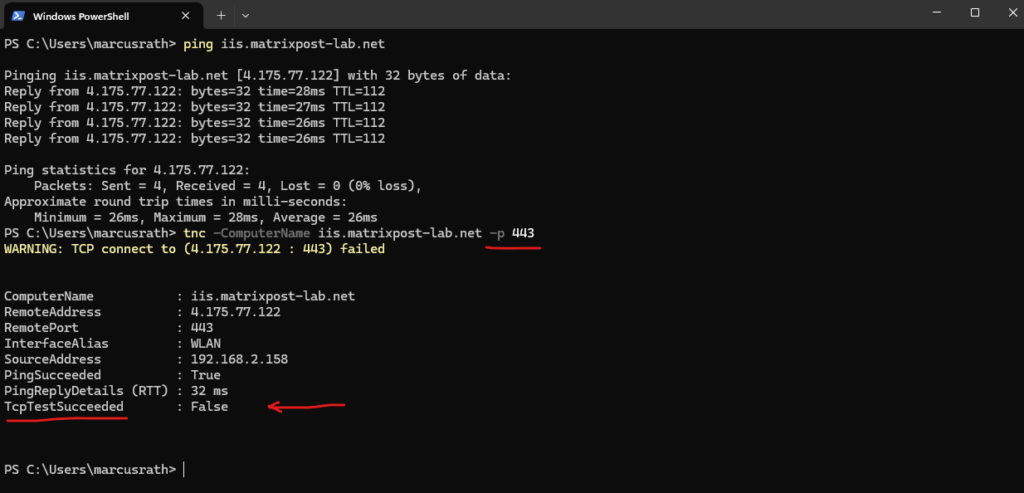Click the False value of TcpTestSucceeded
This screenshot has width=1024, height=493.
point(209,407)
